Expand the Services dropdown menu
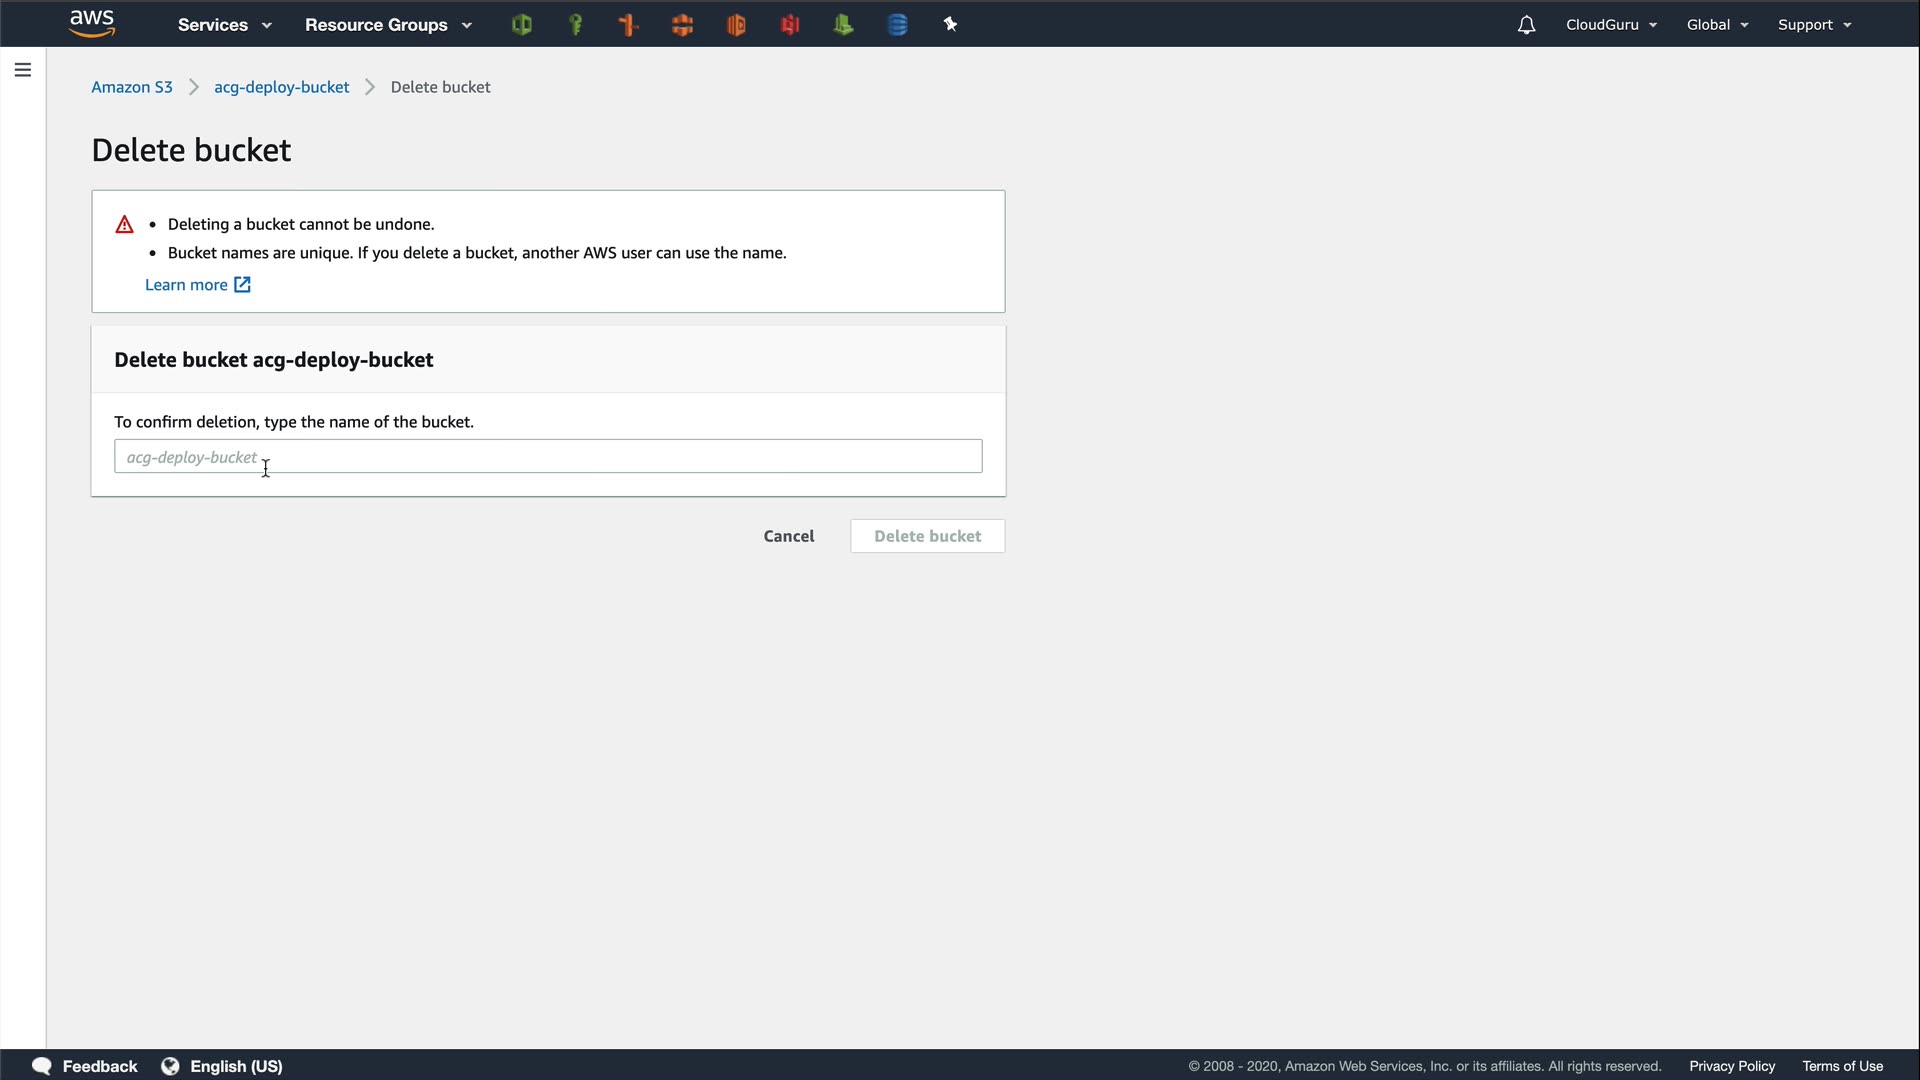The image size is (1920, 1080). pos(224,25)
